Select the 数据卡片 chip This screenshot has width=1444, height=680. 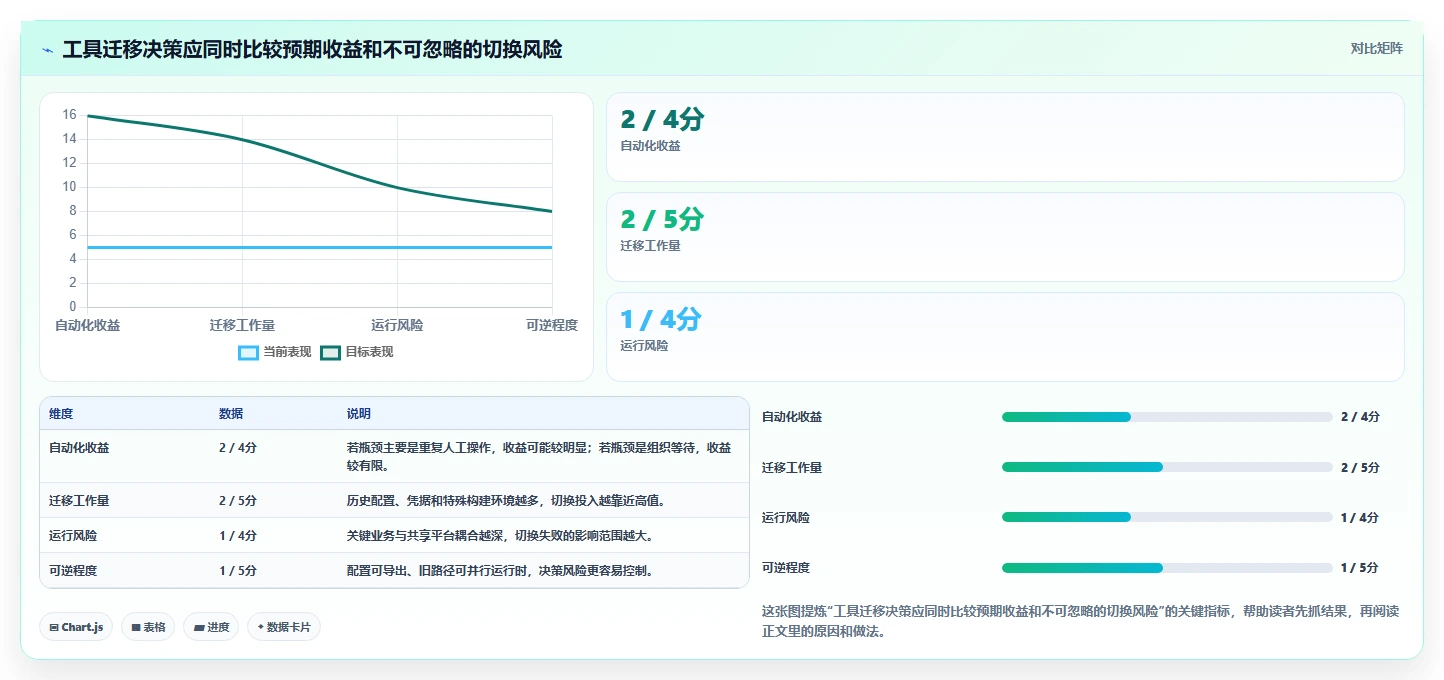point(284,627)
